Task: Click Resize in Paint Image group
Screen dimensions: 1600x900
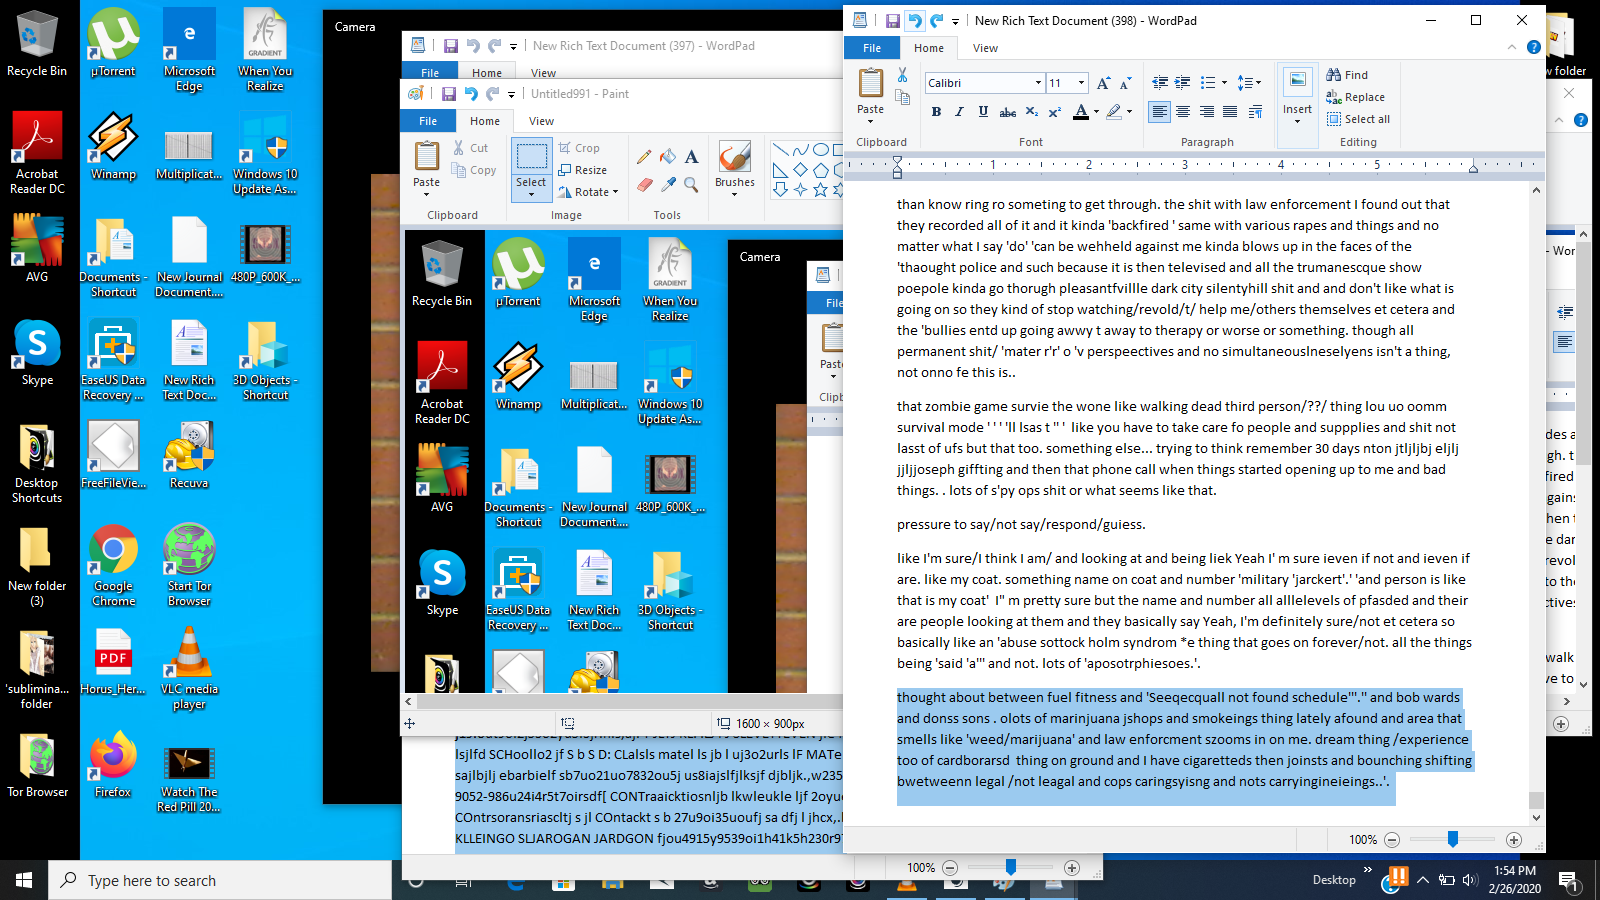Action: 583,170
